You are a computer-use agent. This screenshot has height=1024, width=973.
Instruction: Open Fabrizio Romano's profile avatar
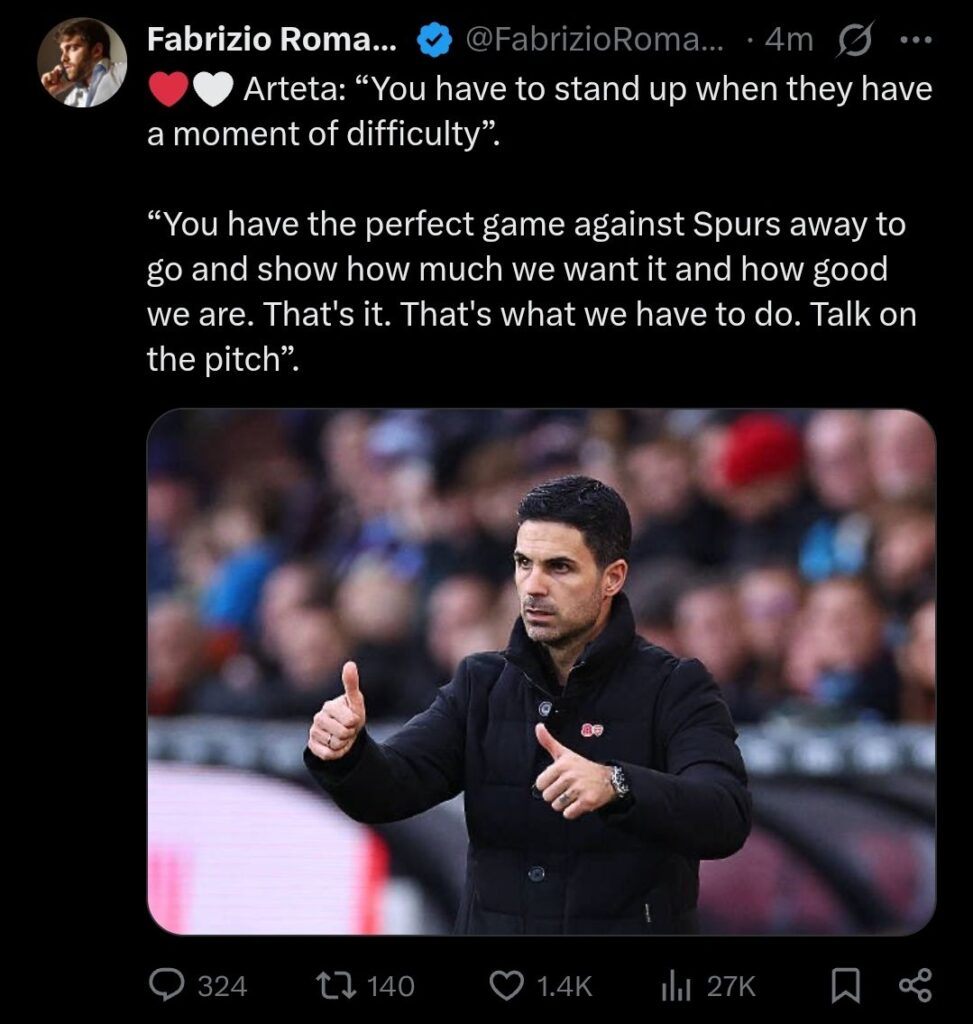[x=82, y=62]
